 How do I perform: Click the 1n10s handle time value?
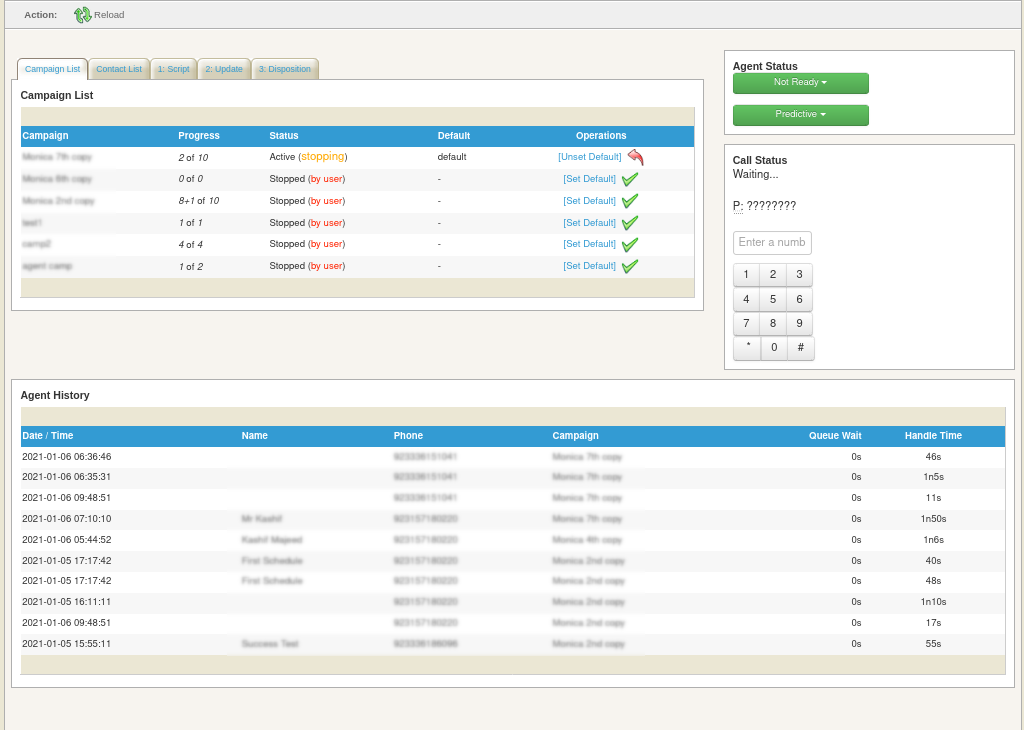click(x=933, y=602)
